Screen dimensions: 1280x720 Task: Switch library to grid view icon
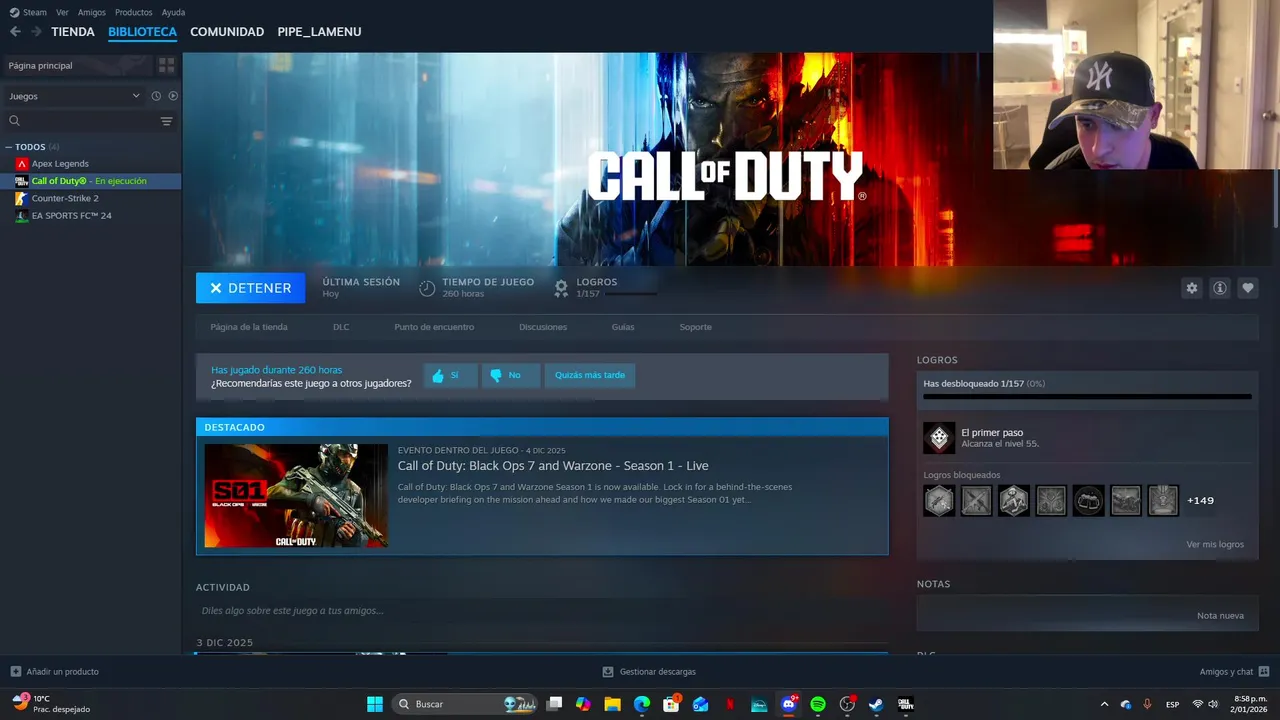click(x=166, y=65)
